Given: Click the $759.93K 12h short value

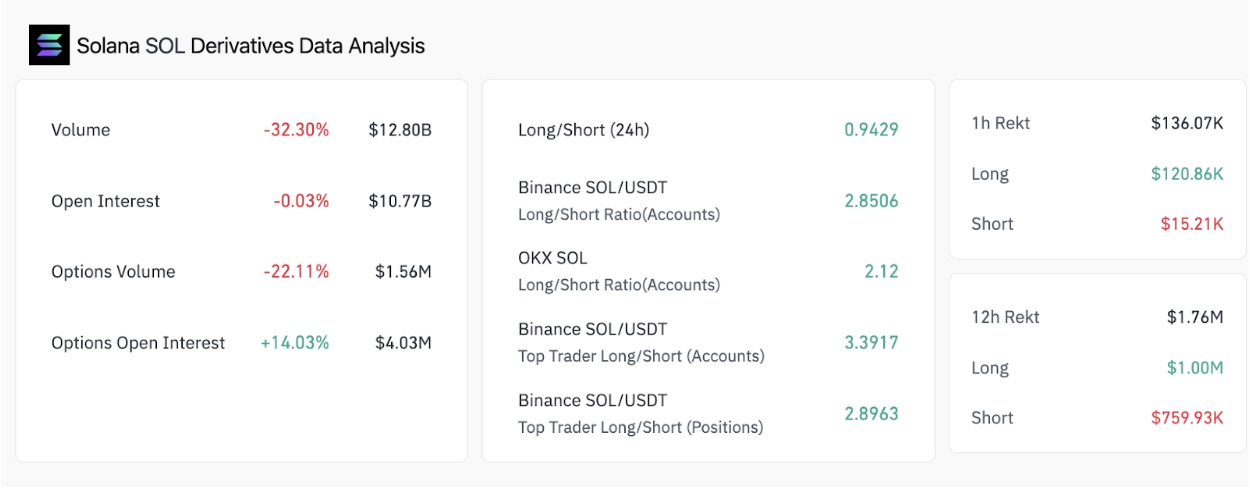Looking at the screenshot, I should (x=1187, y=418).
